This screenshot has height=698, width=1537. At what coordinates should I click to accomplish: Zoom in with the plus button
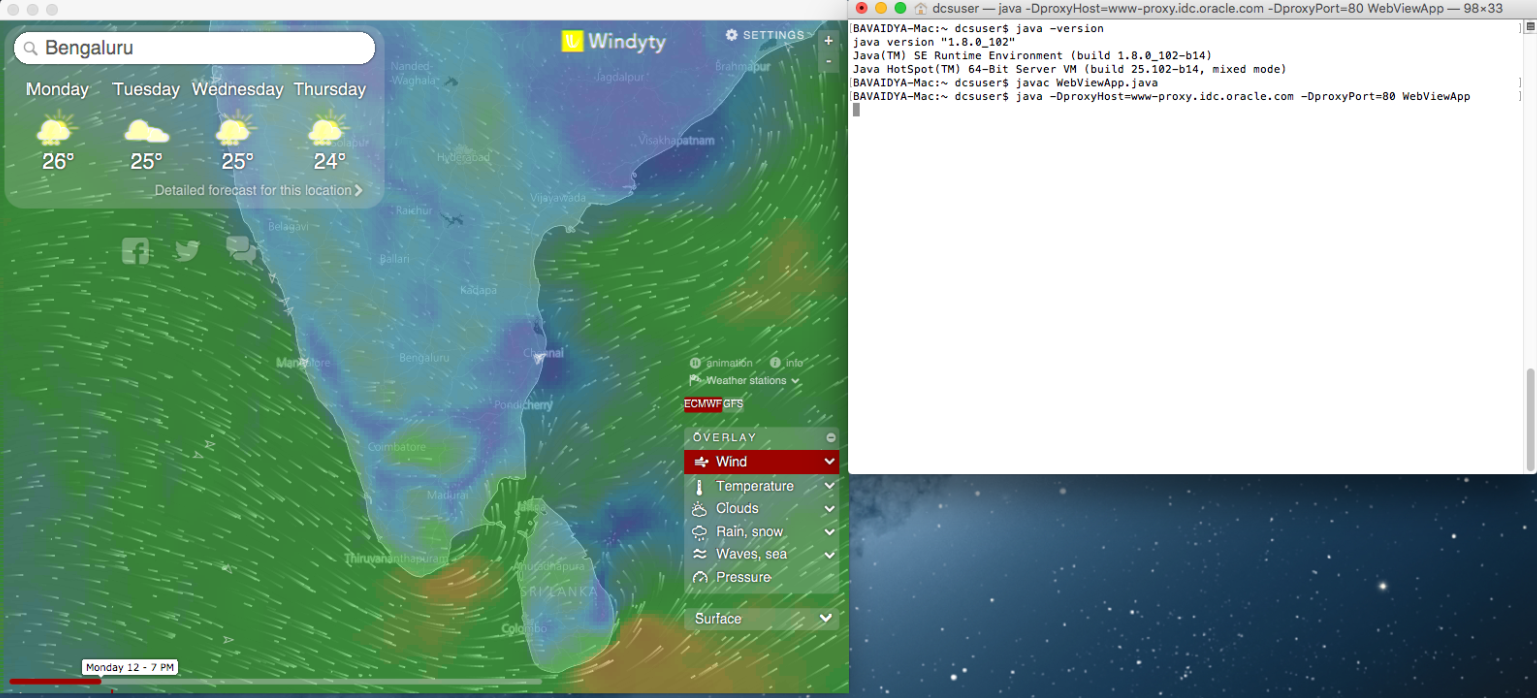(x=828, y=41)
